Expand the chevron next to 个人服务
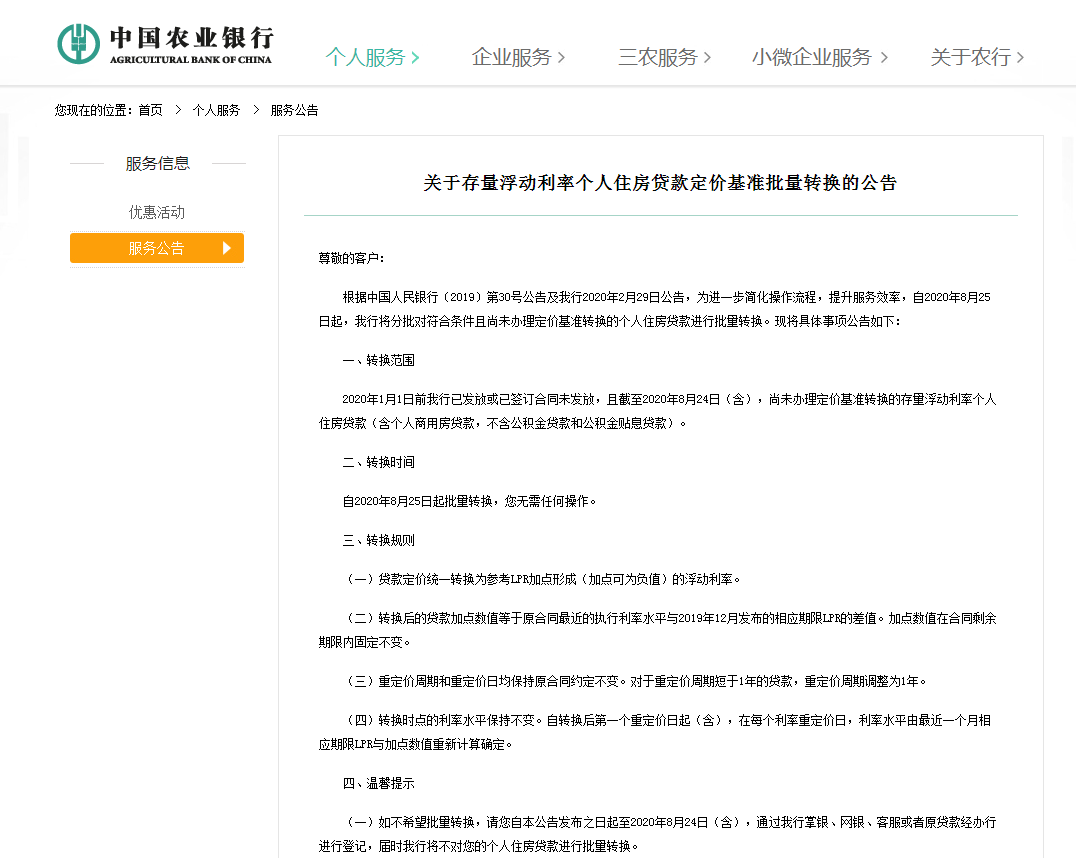This screenshot has height=858, width=1076. [415, 58]
